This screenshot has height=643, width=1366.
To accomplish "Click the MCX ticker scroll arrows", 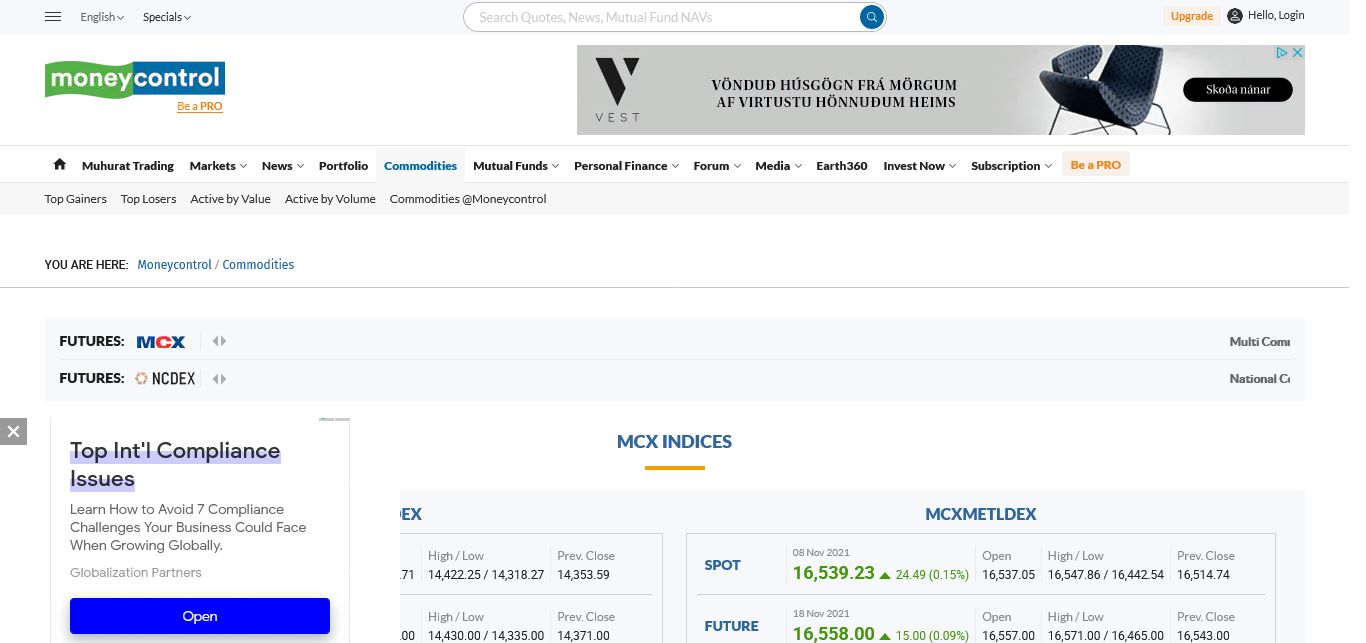I will [219, 342].
